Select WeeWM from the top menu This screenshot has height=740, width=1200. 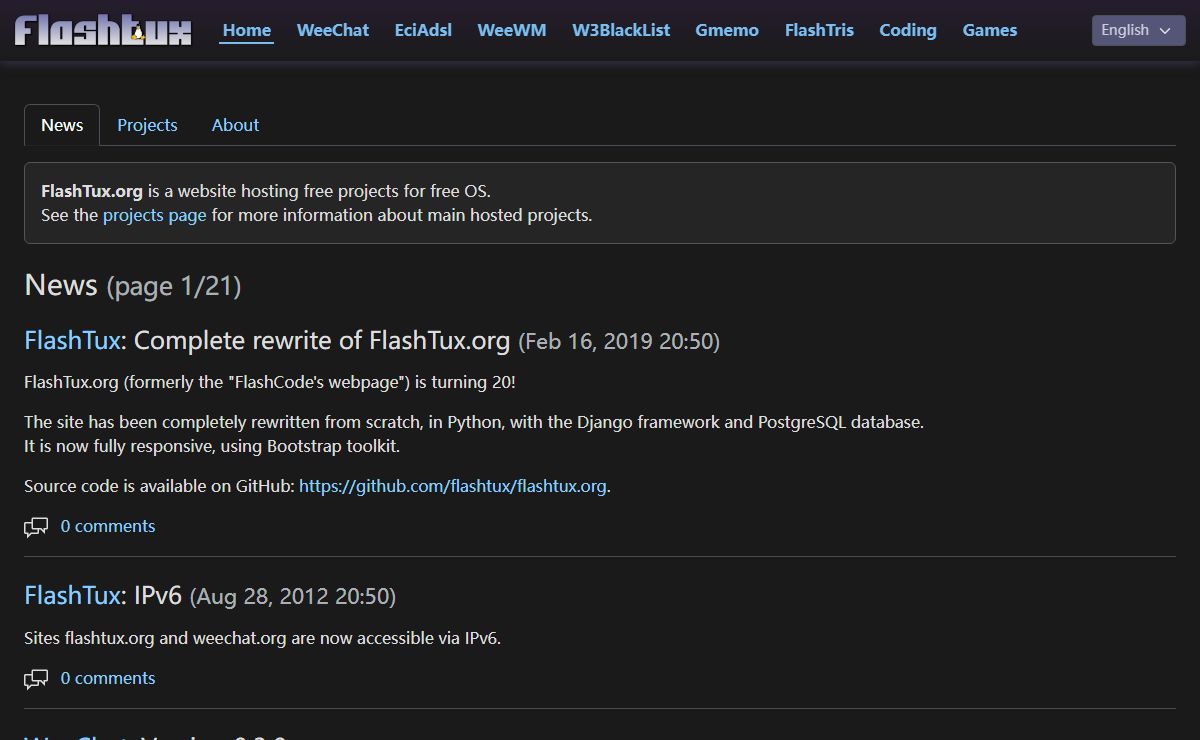512,30
